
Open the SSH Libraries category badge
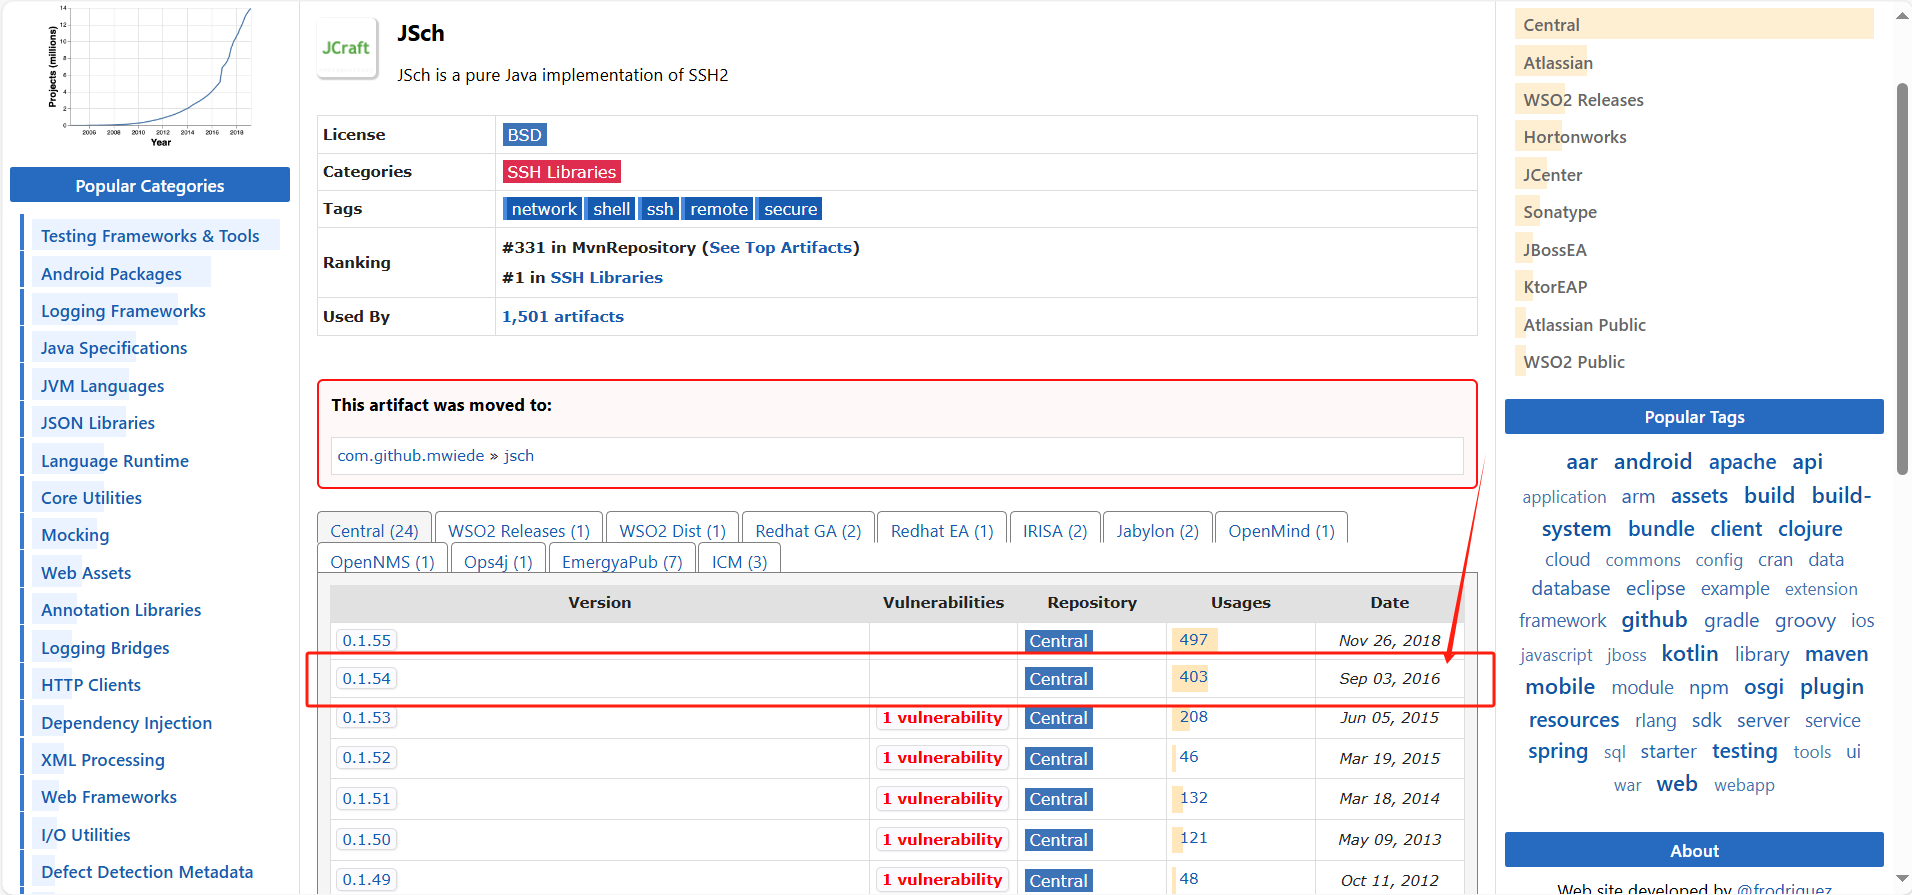pyautogui.click(x=561, y=172)
